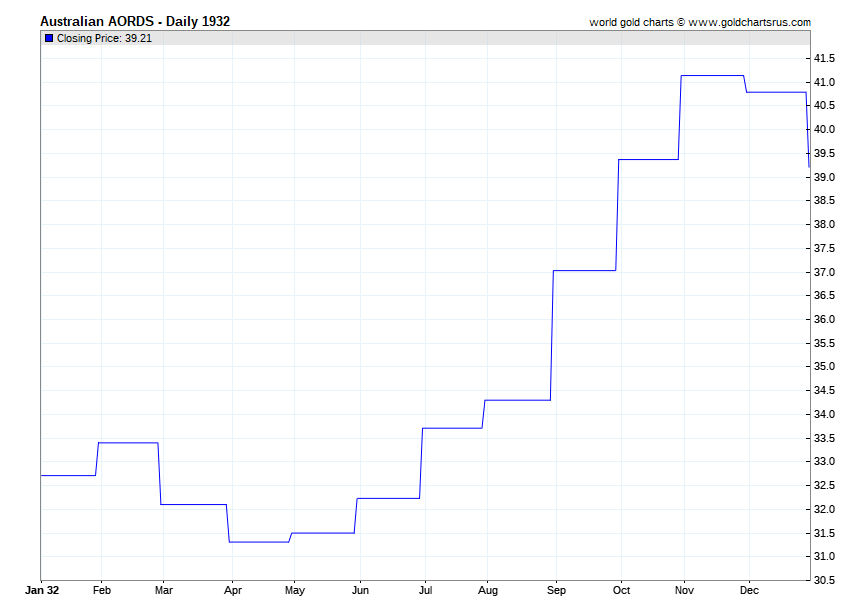Click the 33.5 y-axis value
The image size is (850, 616).
pyautogui.click(x=824, y=438)
